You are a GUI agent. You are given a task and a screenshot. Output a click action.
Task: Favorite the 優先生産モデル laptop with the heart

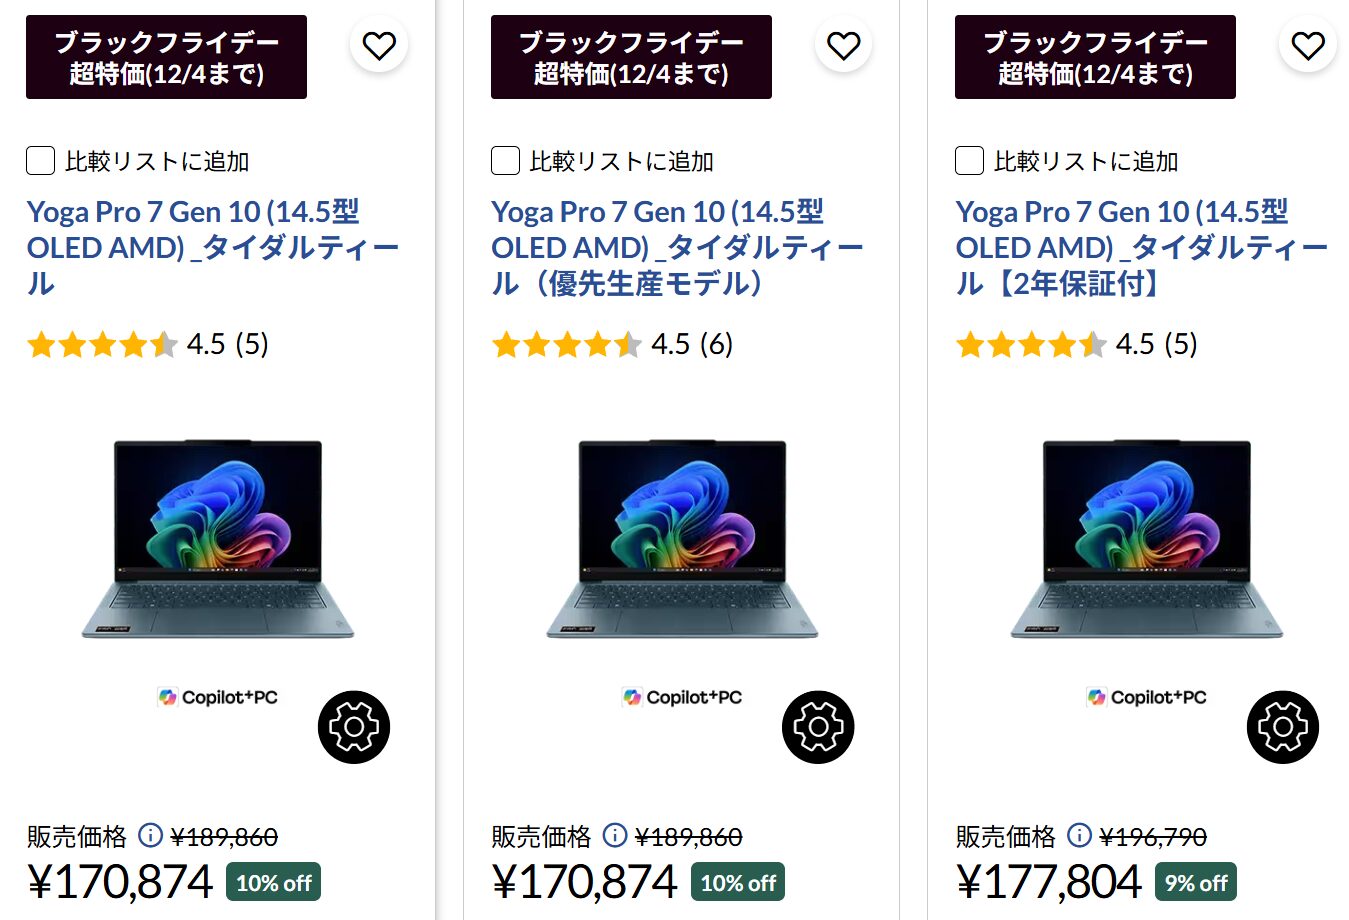(x=843, y=45)
